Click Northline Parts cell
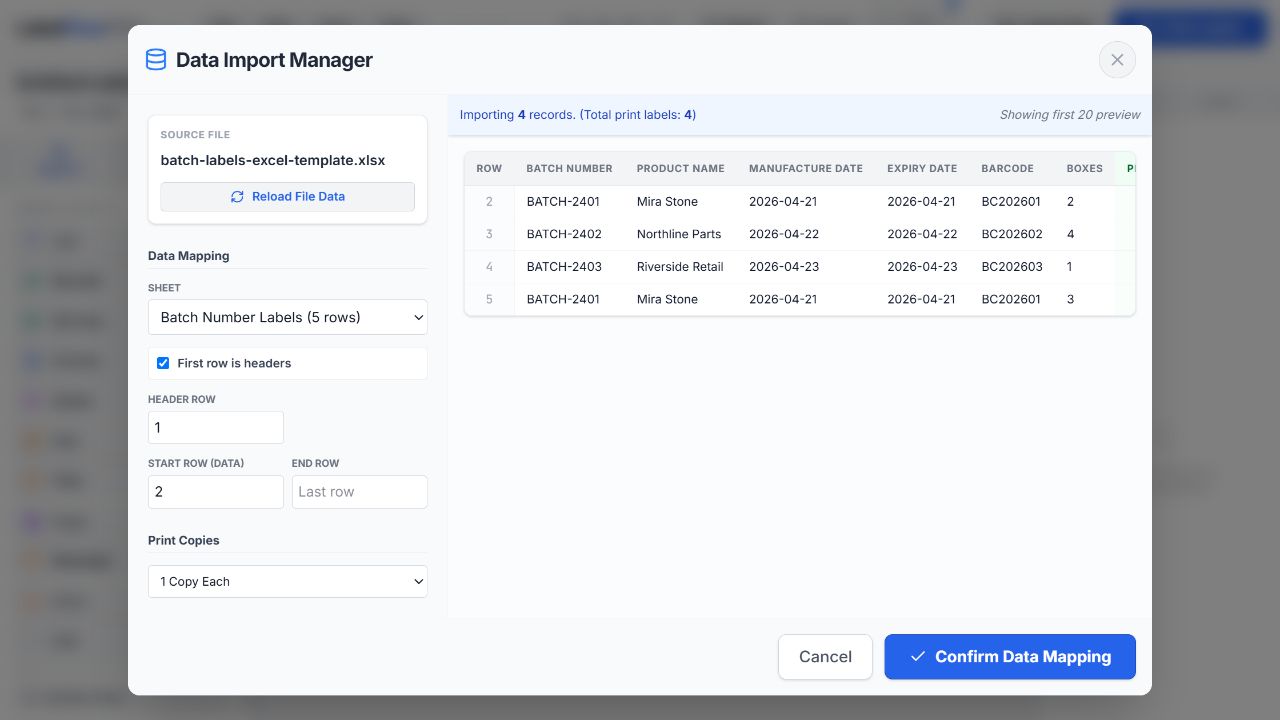Screen dimensions: 1280x720 click(679, 234)
